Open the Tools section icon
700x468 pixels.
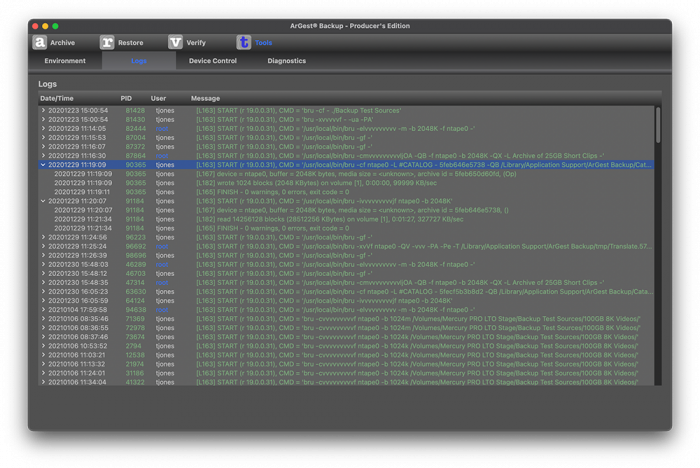point(244,42)
